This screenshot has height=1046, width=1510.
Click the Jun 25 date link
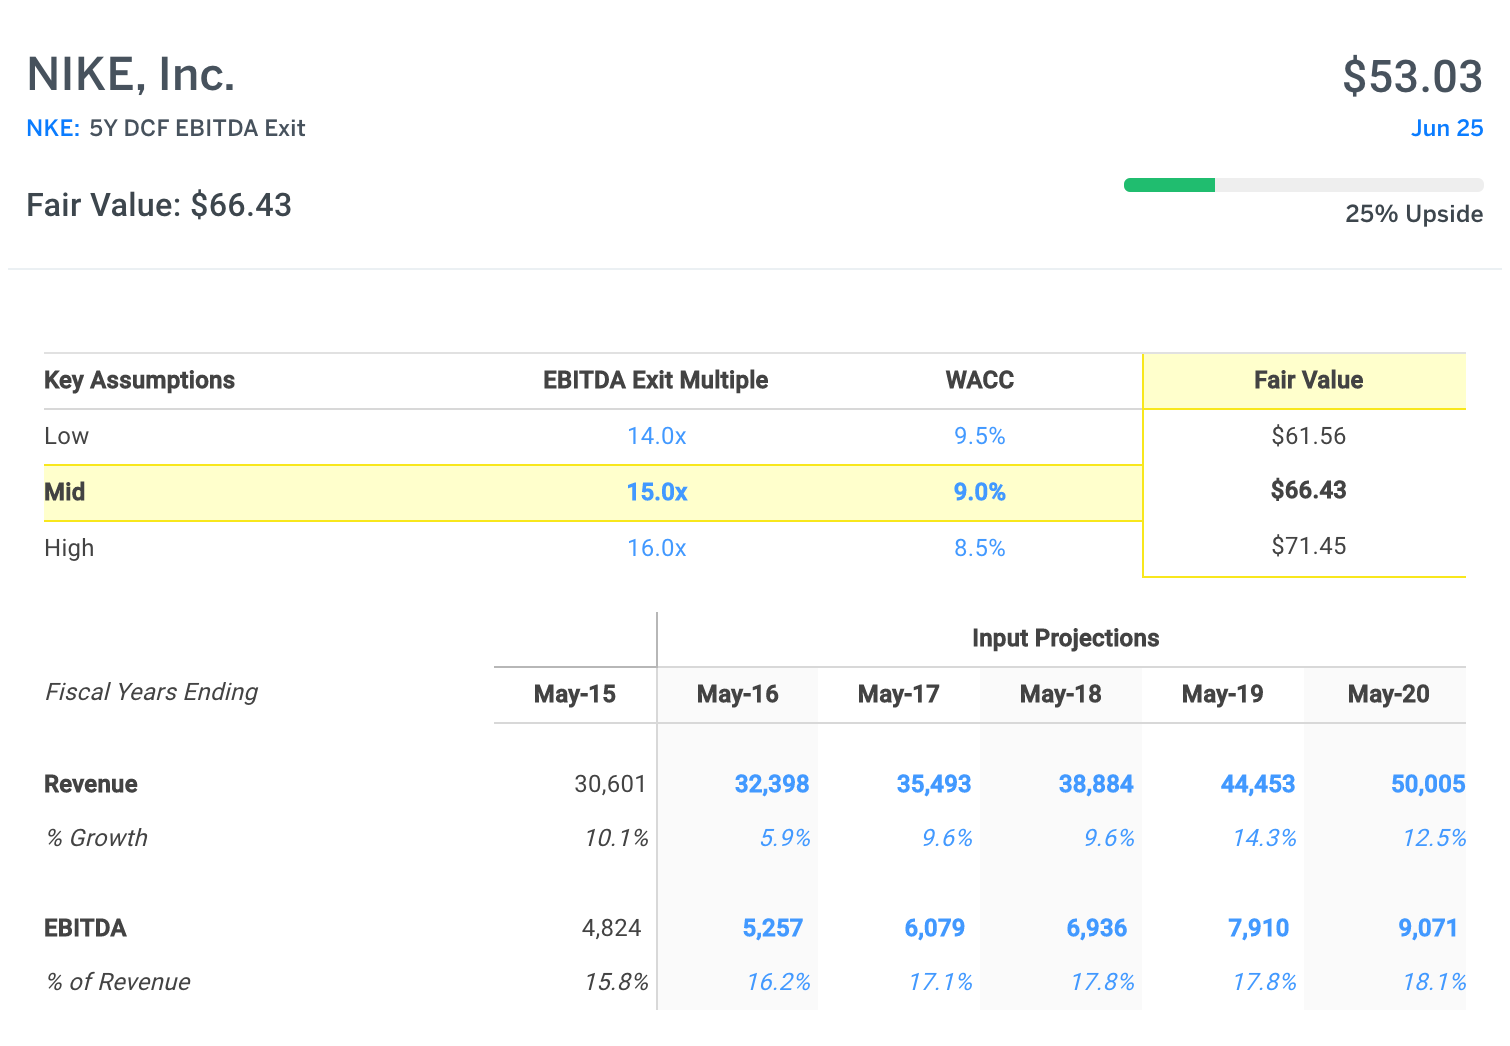coord(1447,128)
